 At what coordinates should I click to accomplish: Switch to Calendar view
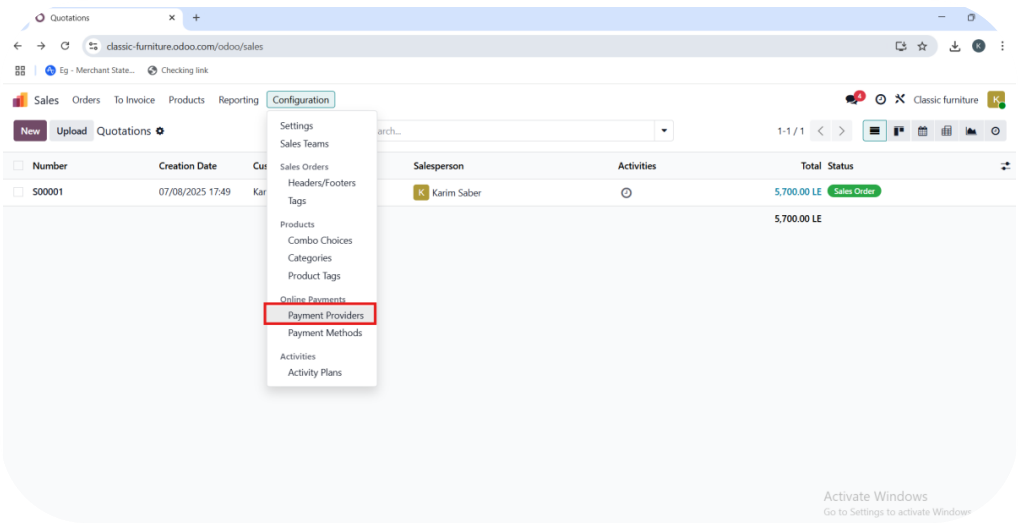(x=922, y=131)
